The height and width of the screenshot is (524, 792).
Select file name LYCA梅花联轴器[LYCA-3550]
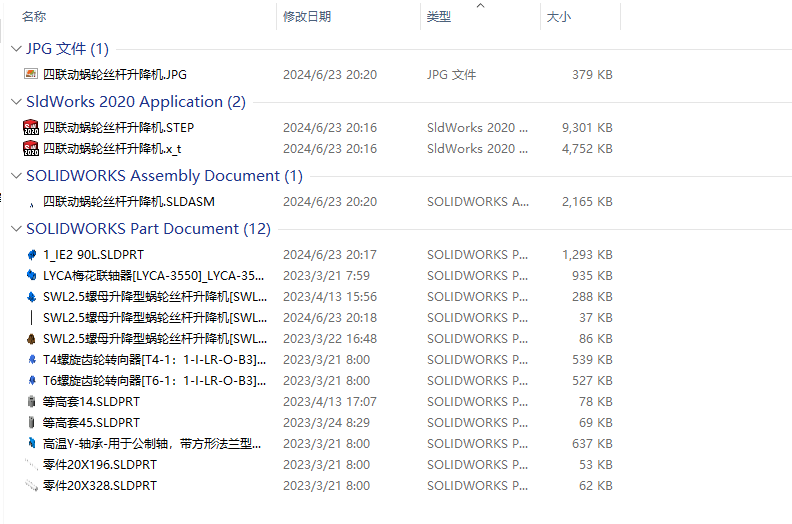tap(153, 275)
